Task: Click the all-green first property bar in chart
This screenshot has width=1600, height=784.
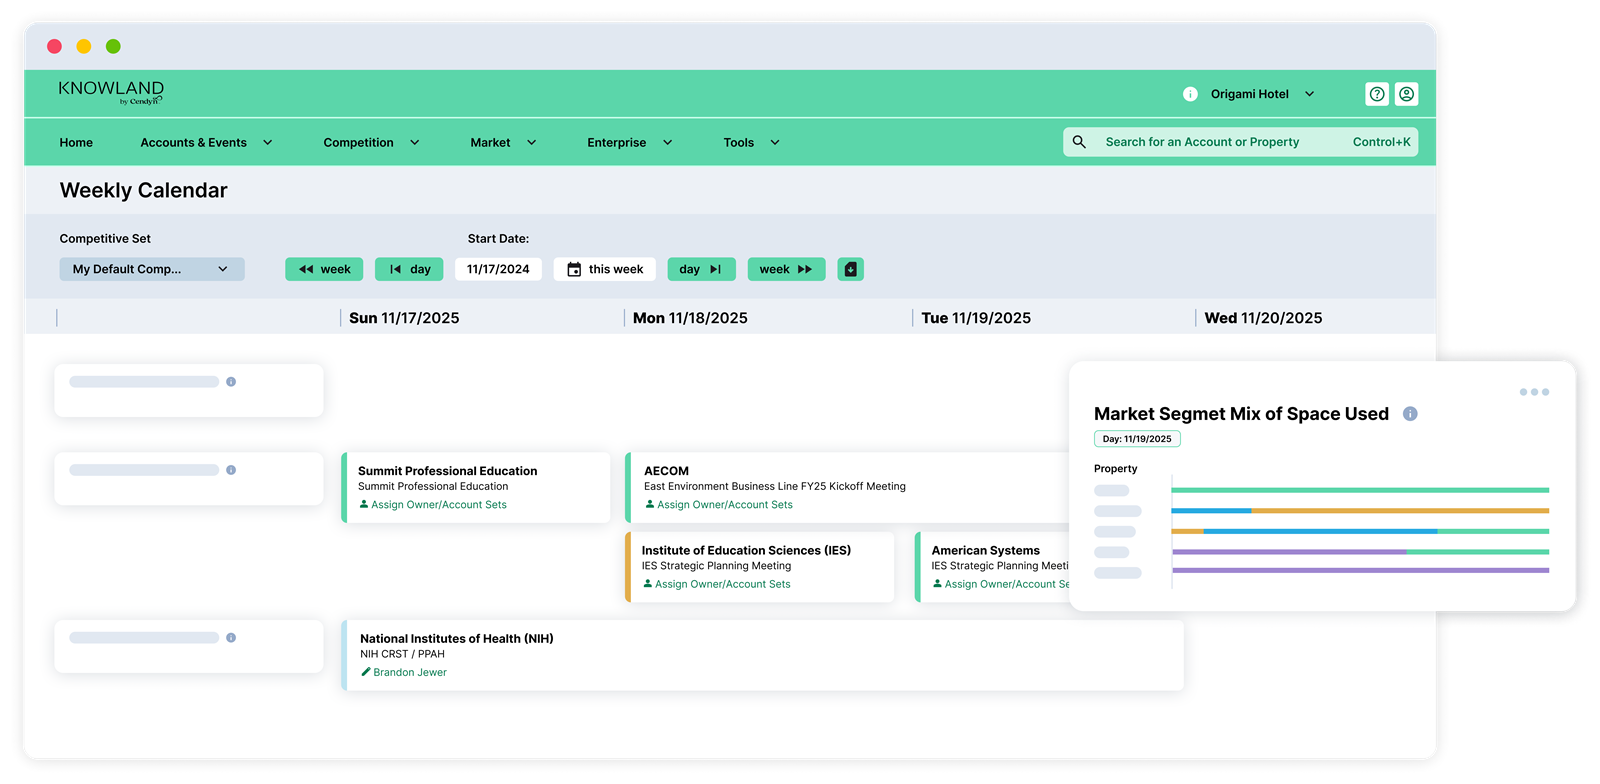Action: (1360, 490)
